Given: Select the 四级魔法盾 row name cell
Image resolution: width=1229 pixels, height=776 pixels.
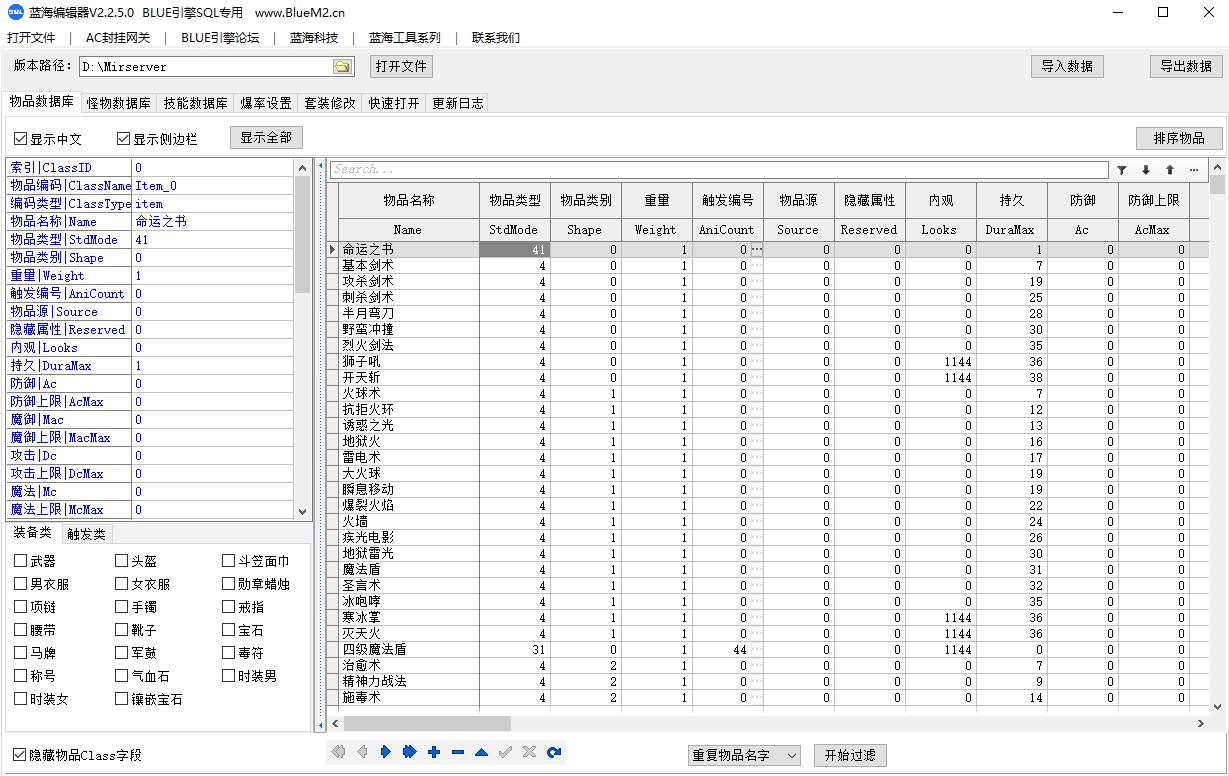Looking at the screenshot, I should pos(408,649).
